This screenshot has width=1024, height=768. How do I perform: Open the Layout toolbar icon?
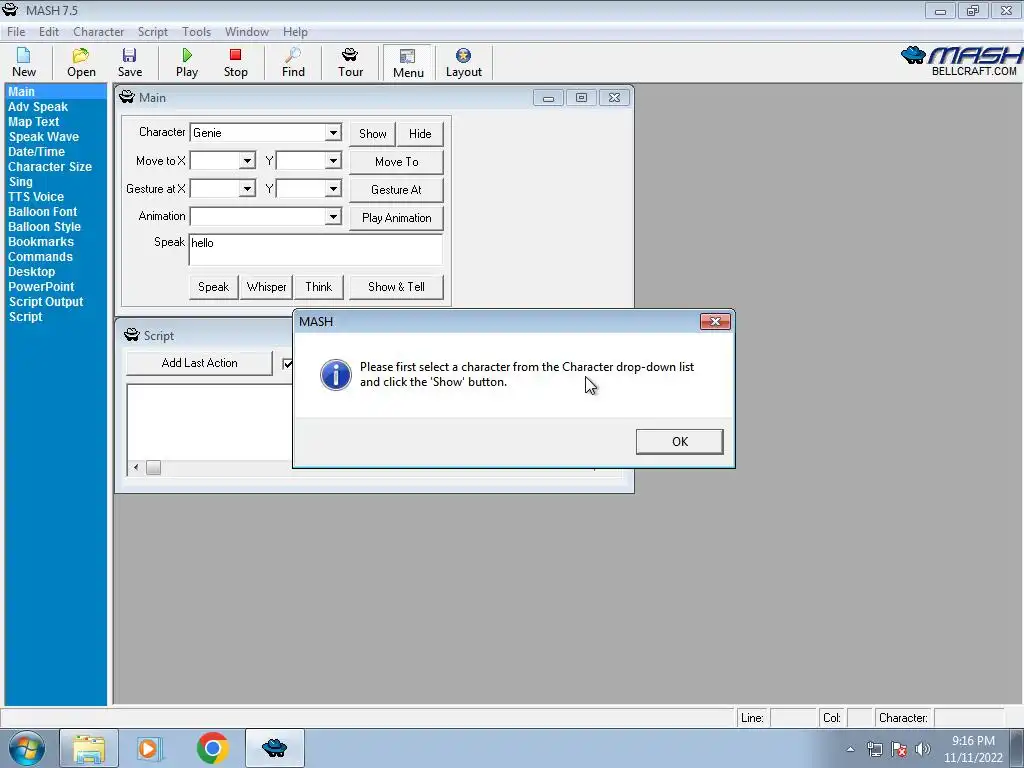464,63
